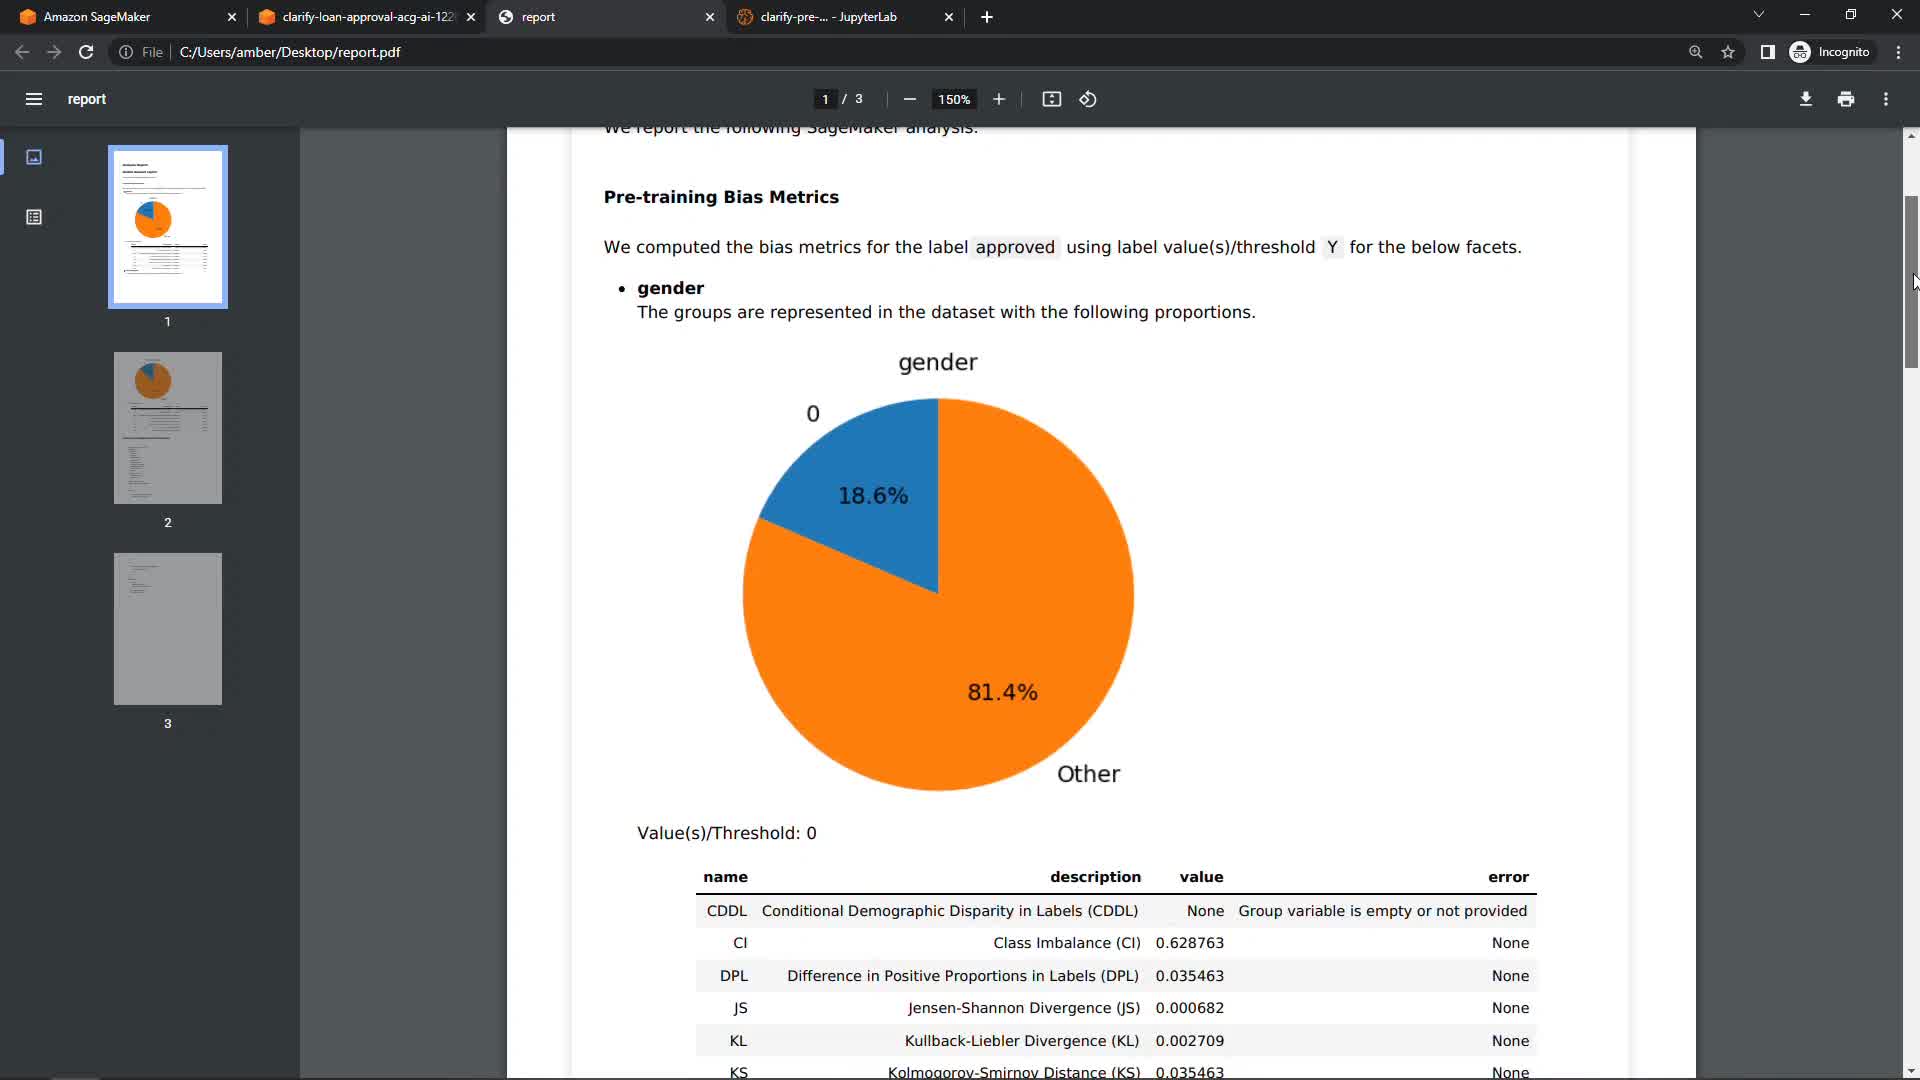Show document outline view in sidebar
Image resolution: width=1920 pixels, height=1080 pixels.
pos(34,217)
